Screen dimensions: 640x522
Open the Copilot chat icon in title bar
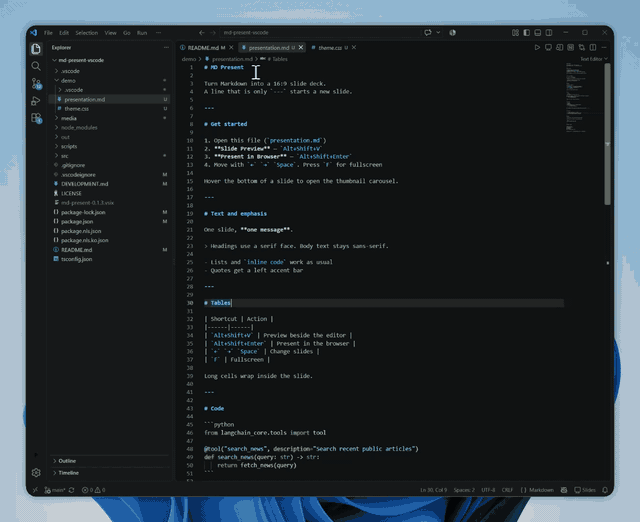point(428,33)
